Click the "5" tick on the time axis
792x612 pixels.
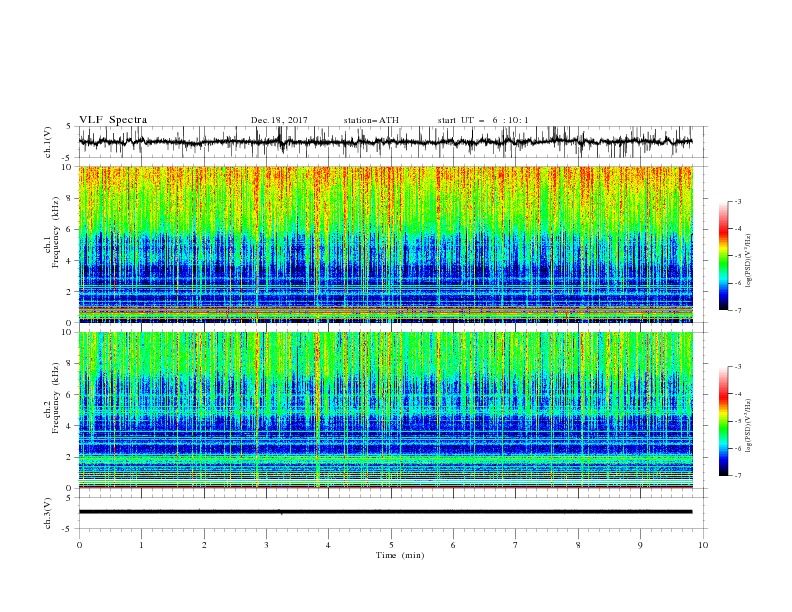(391, 545)
